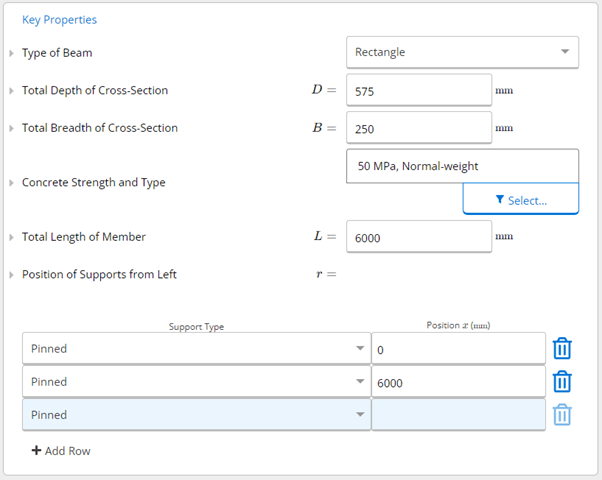Click the breadth B input showing 250
This screenshot has height=480, width=602.
pyautogui.click(x=419, y=127)
